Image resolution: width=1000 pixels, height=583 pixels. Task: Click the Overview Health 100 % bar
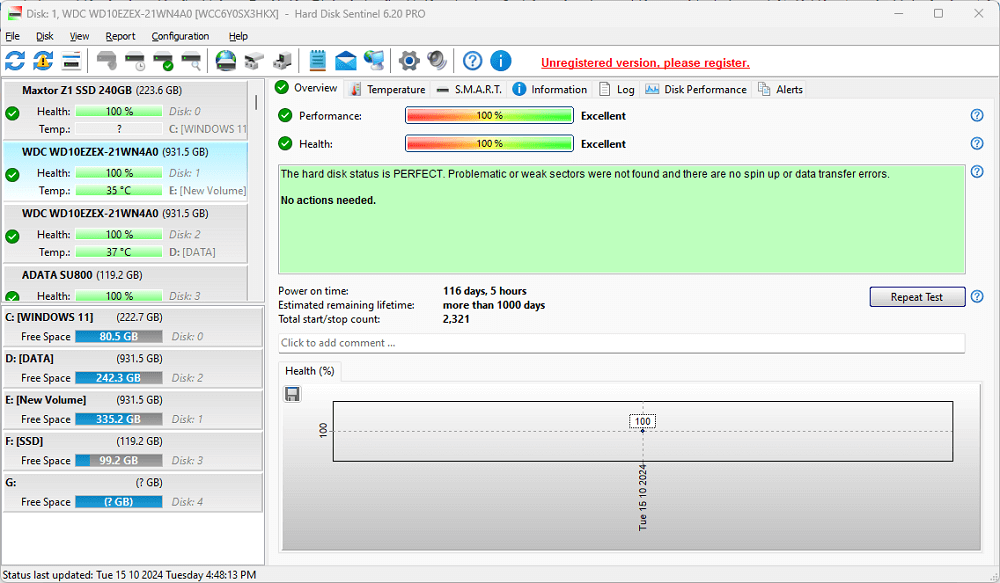click(x=489, y=144)
